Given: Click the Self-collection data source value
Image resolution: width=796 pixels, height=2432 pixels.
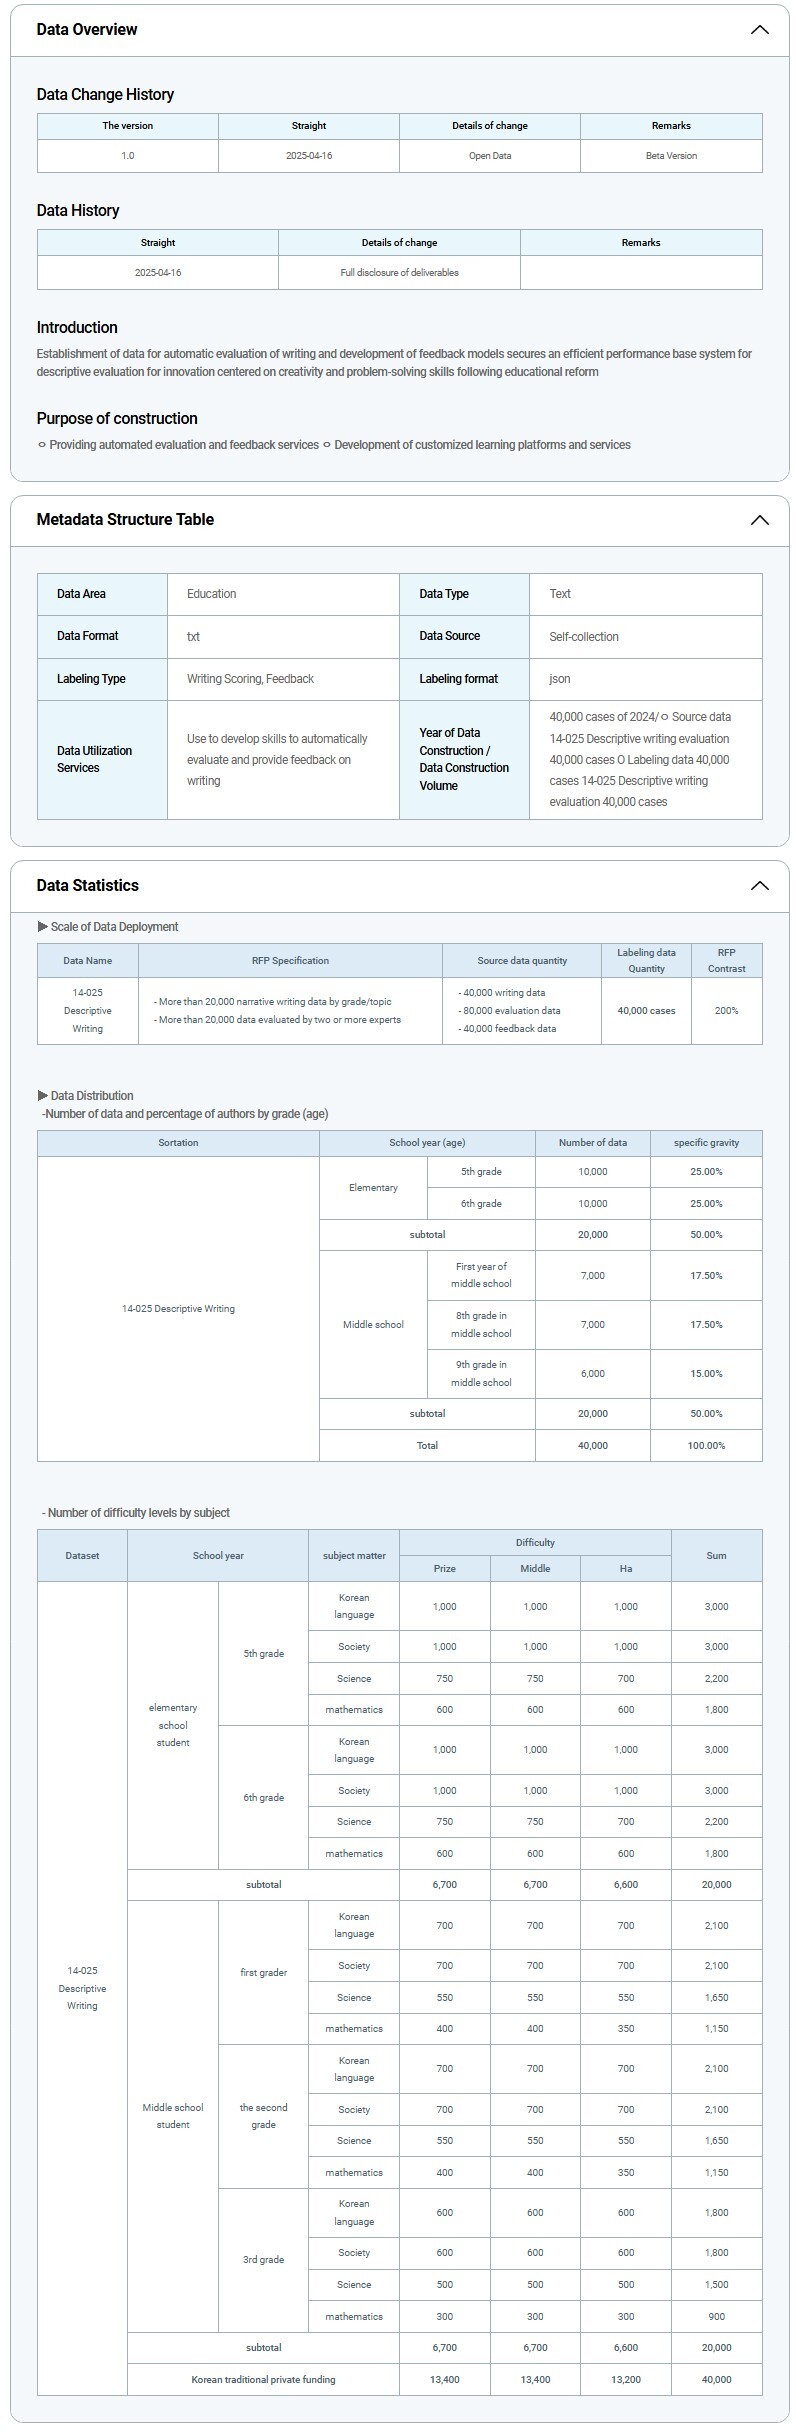Looking at the screenshot, I should pos(584,637).
